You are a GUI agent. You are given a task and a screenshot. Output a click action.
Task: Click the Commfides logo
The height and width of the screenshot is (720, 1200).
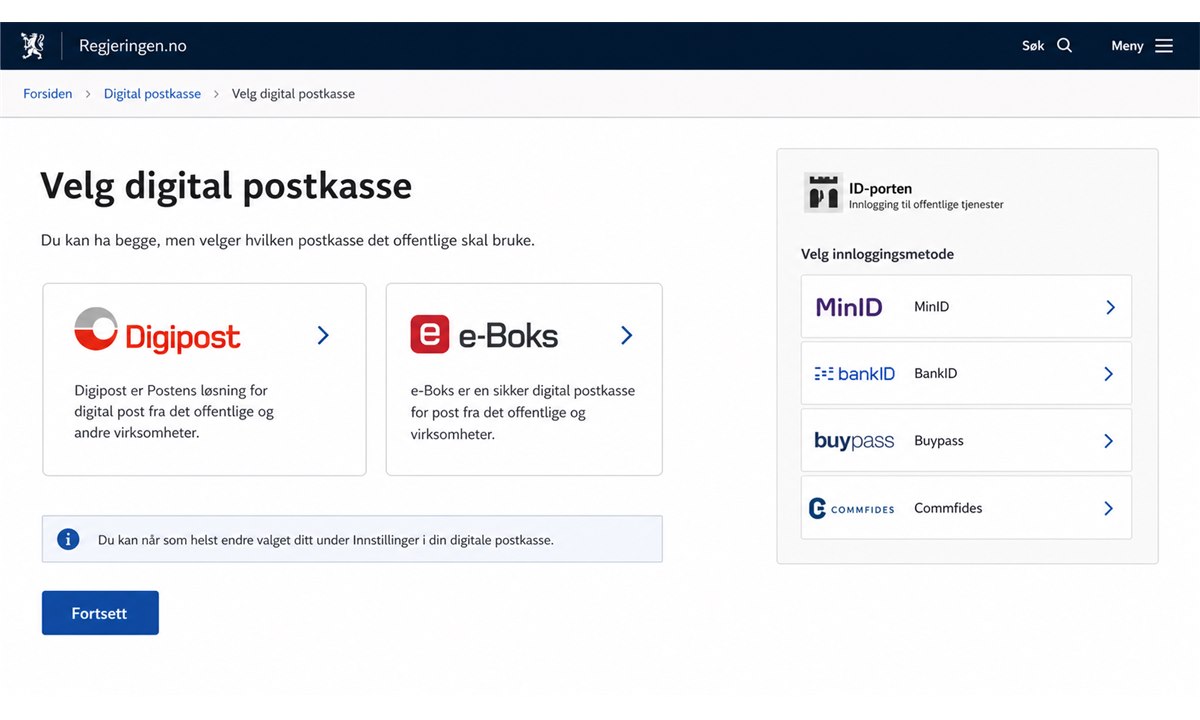pyautogui.click(x=851, y=509)
